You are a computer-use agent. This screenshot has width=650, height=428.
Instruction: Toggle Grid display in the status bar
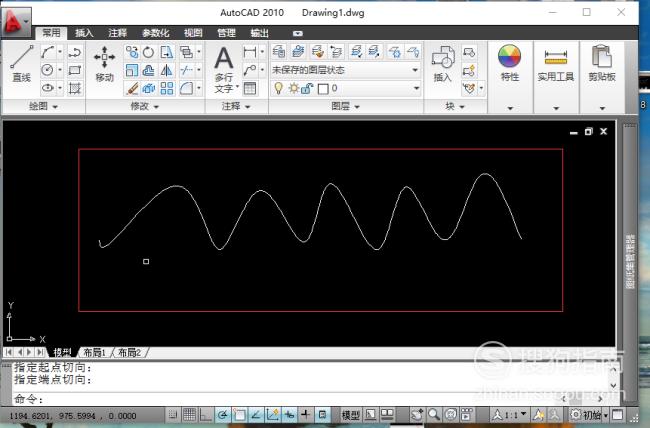pyautogui.click(x=189, y=414)
